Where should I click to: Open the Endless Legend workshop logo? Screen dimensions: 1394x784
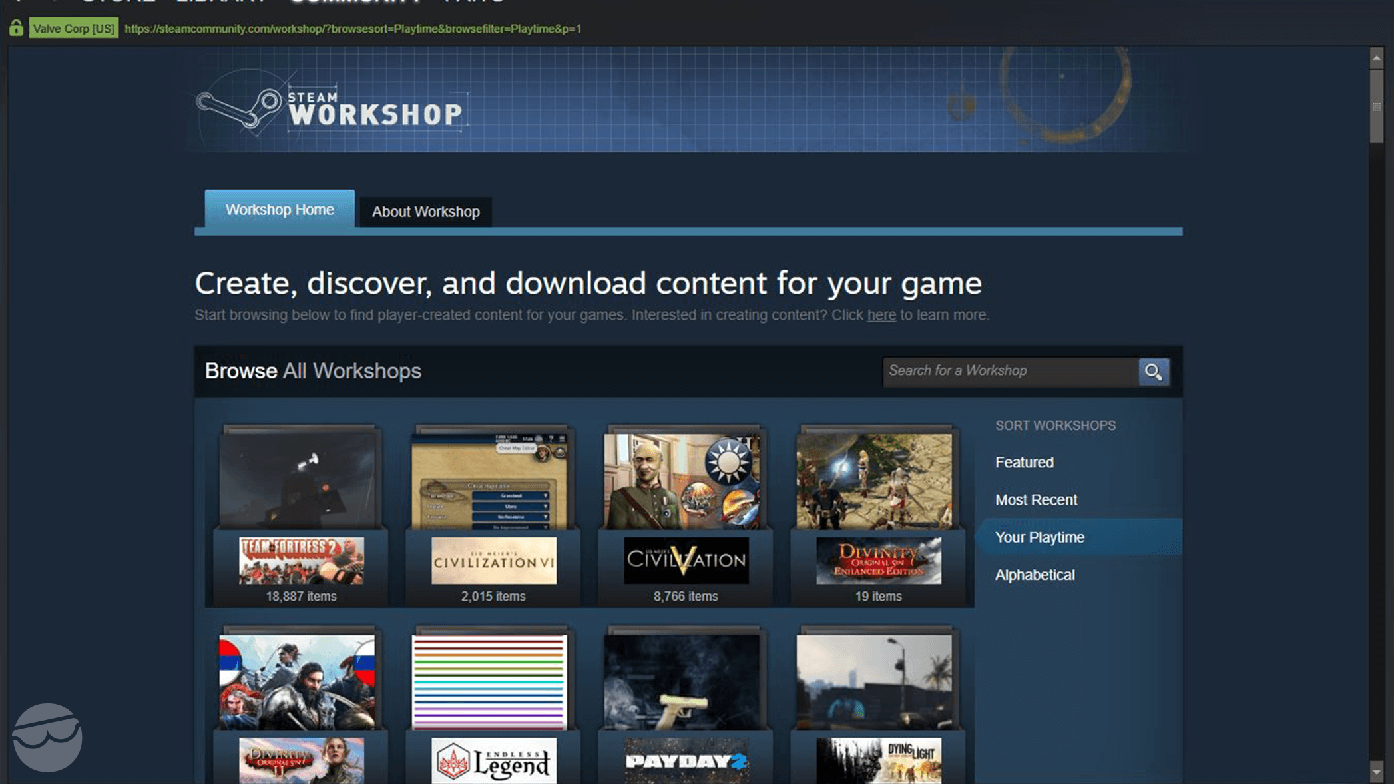click(494, 761)
